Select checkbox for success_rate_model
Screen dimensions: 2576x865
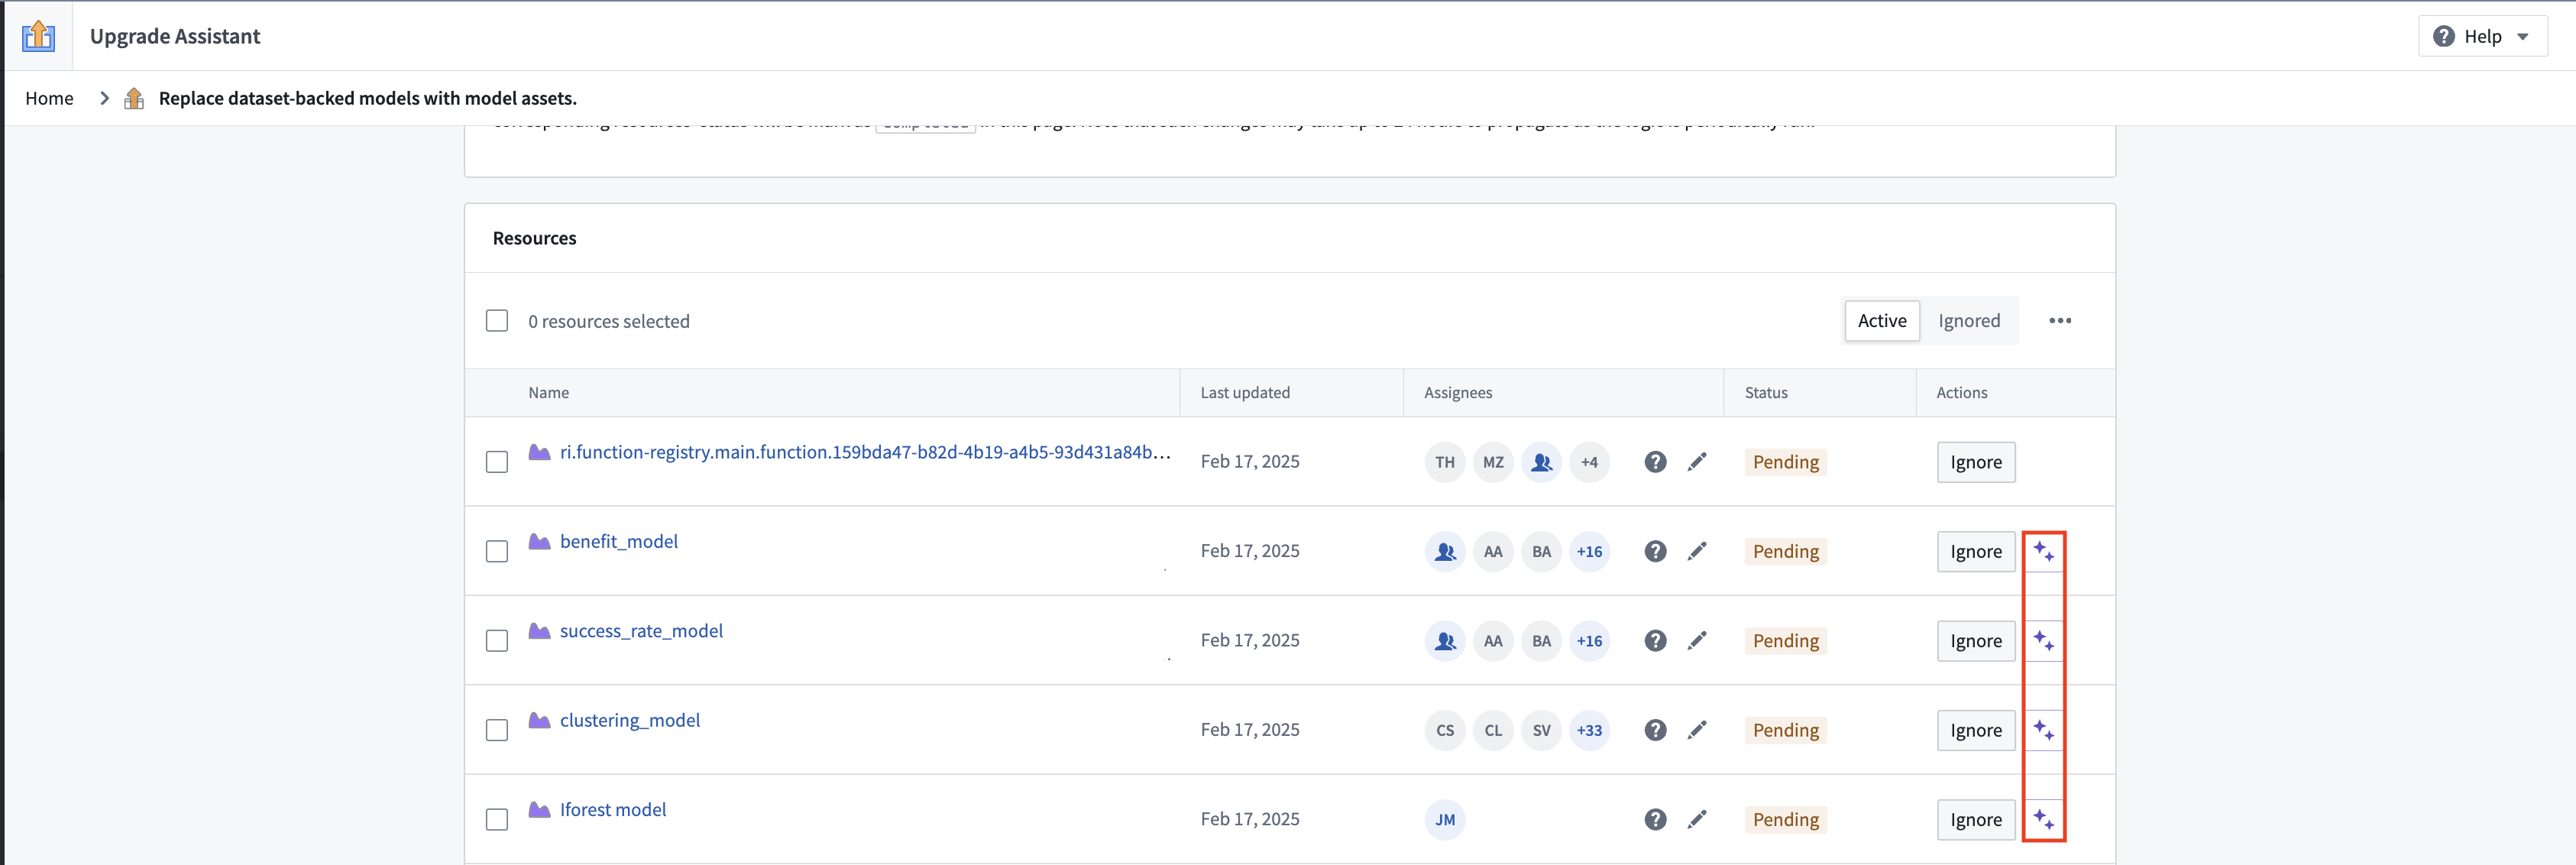point(497,641)
